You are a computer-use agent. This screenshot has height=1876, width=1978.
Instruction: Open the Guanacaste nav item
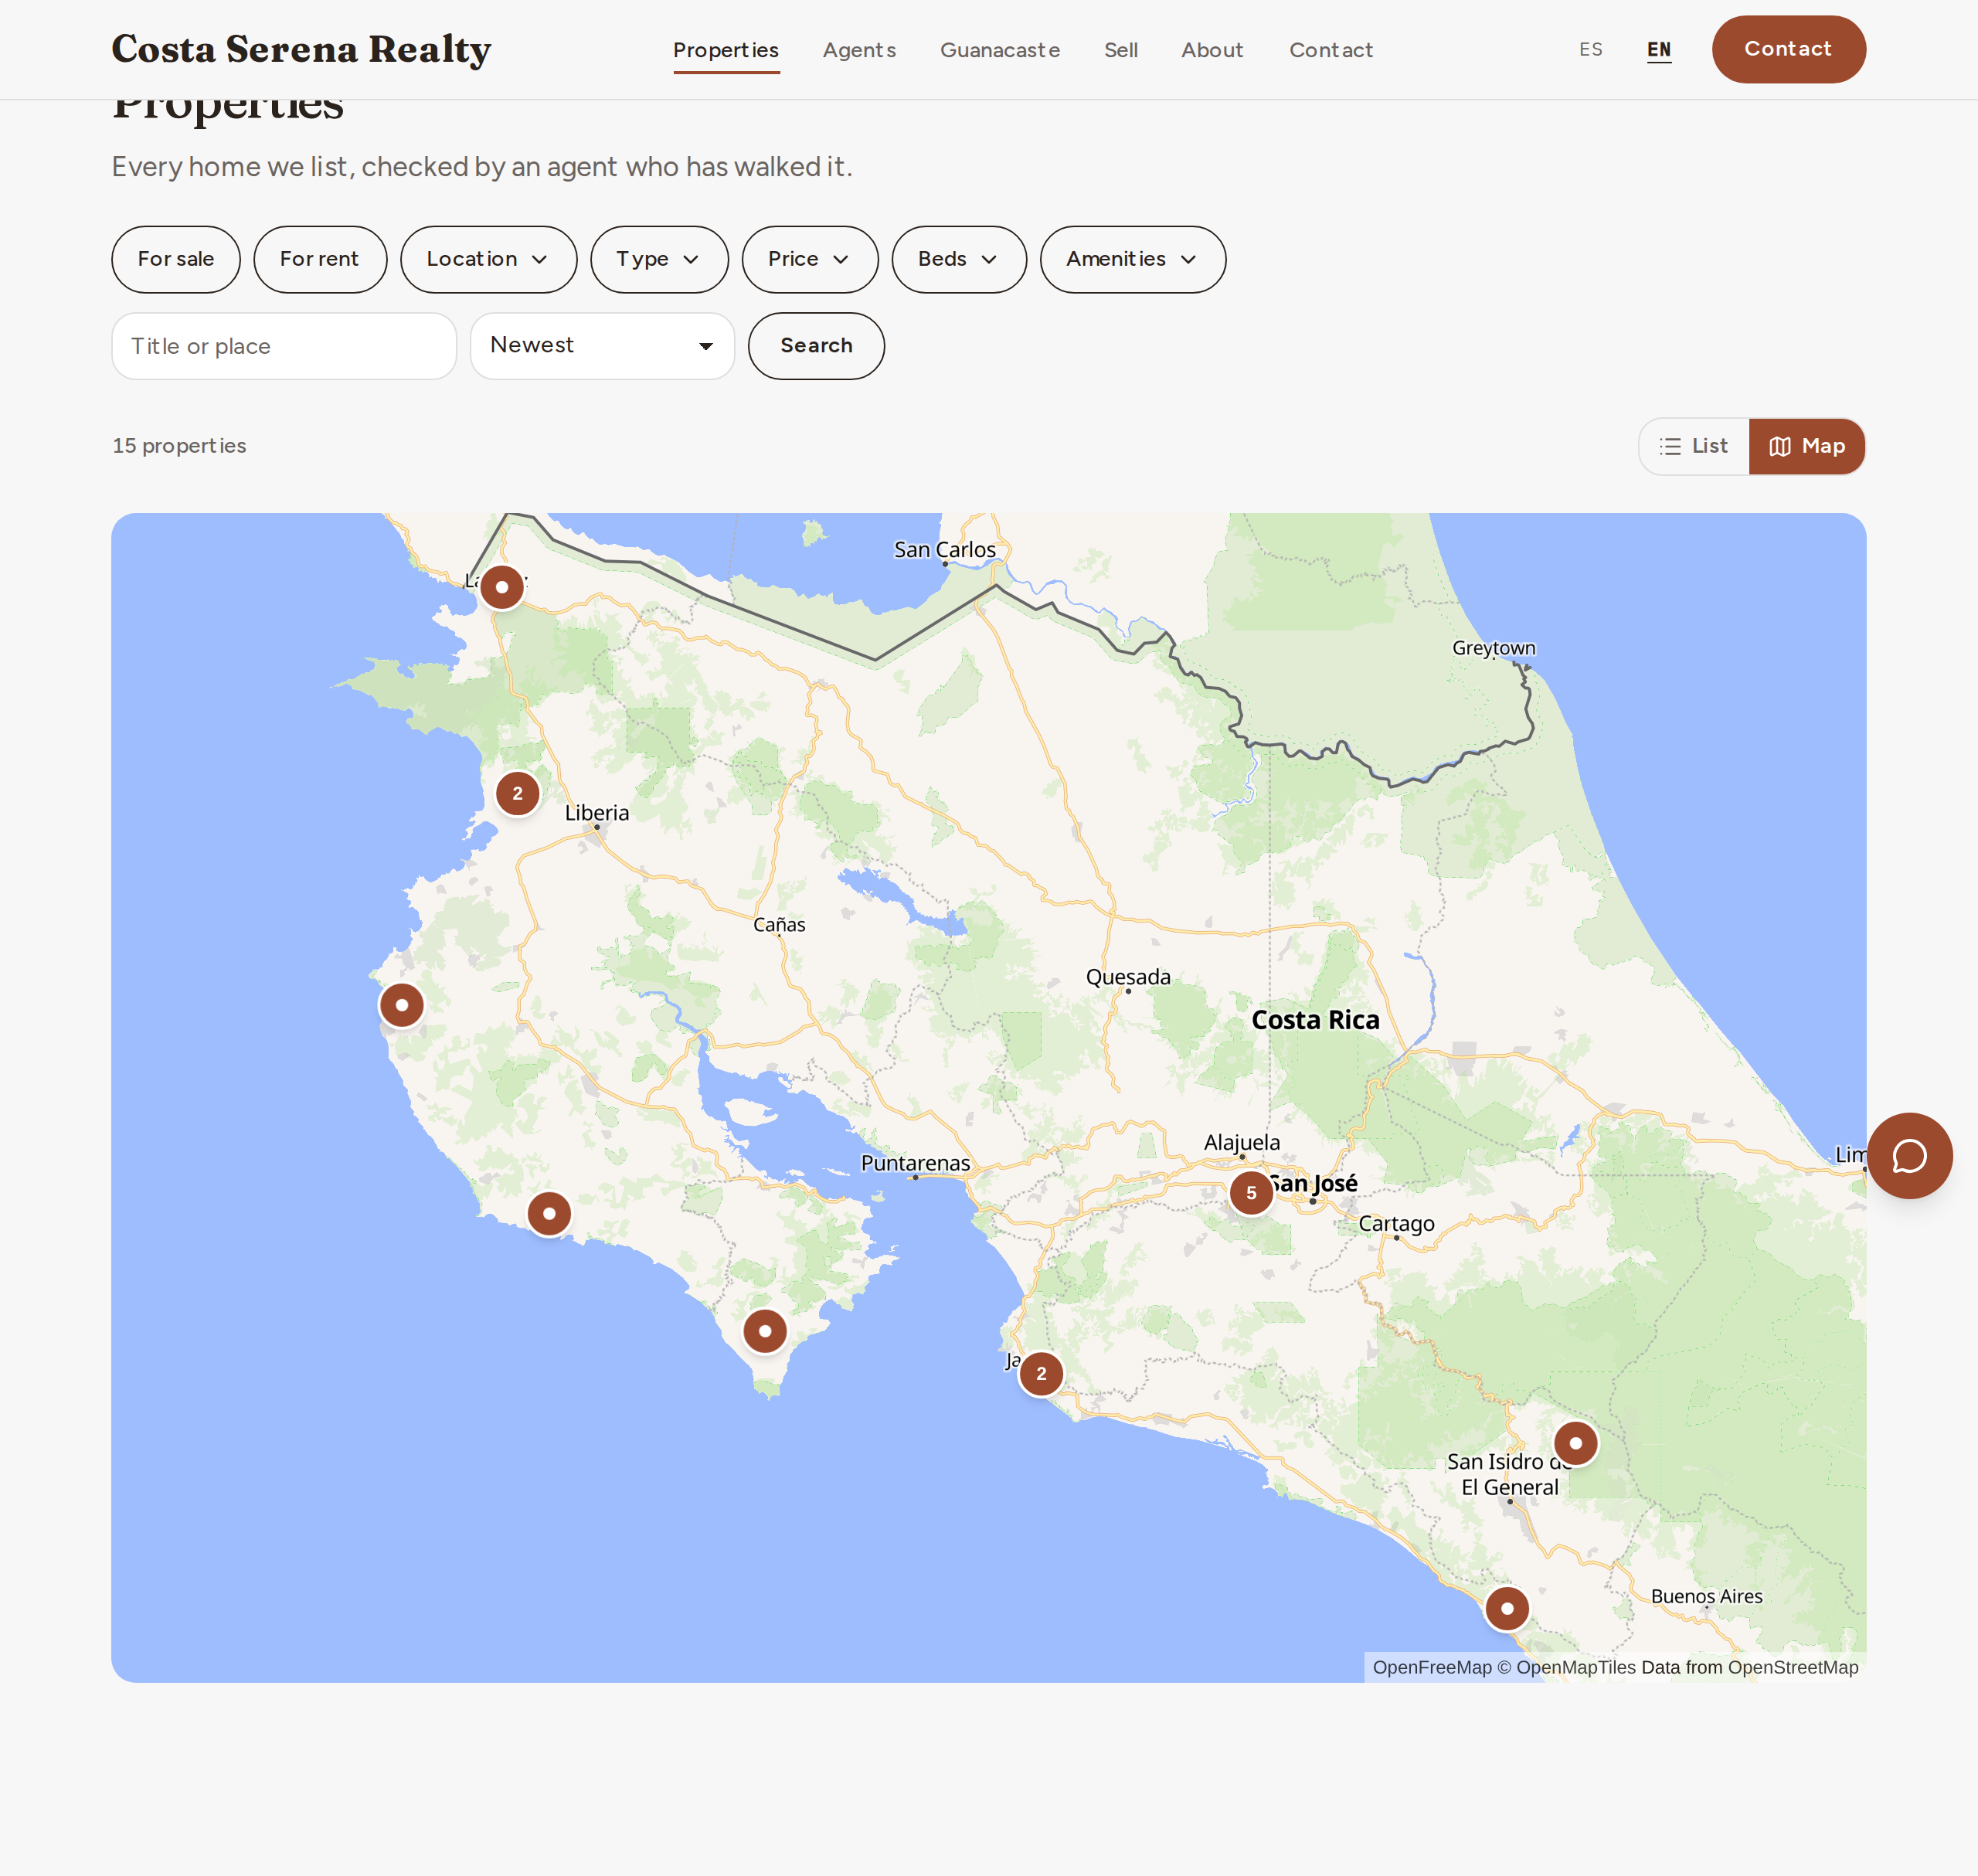(x=1000, y=50)
